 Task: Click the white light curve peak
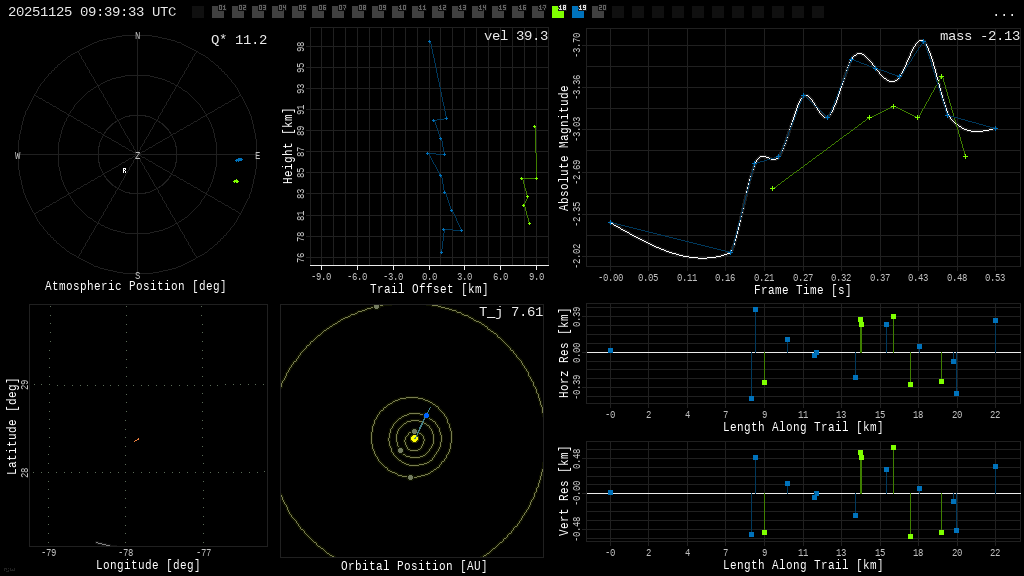(921, 41)
